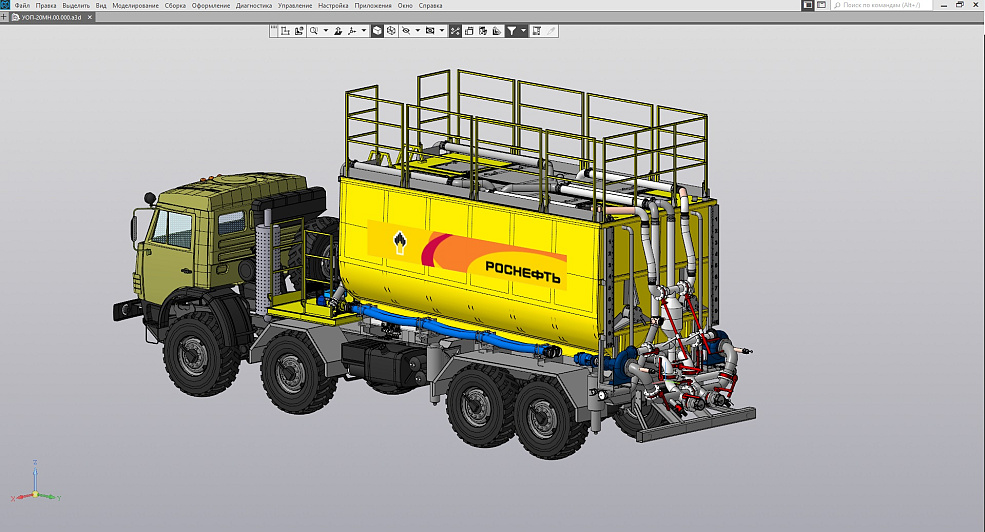Image resolution: width=985 pixels, height=532 pixels.
Task: Expand the filter funnel dropdown arrow
Action: click(x=523, y=31)
